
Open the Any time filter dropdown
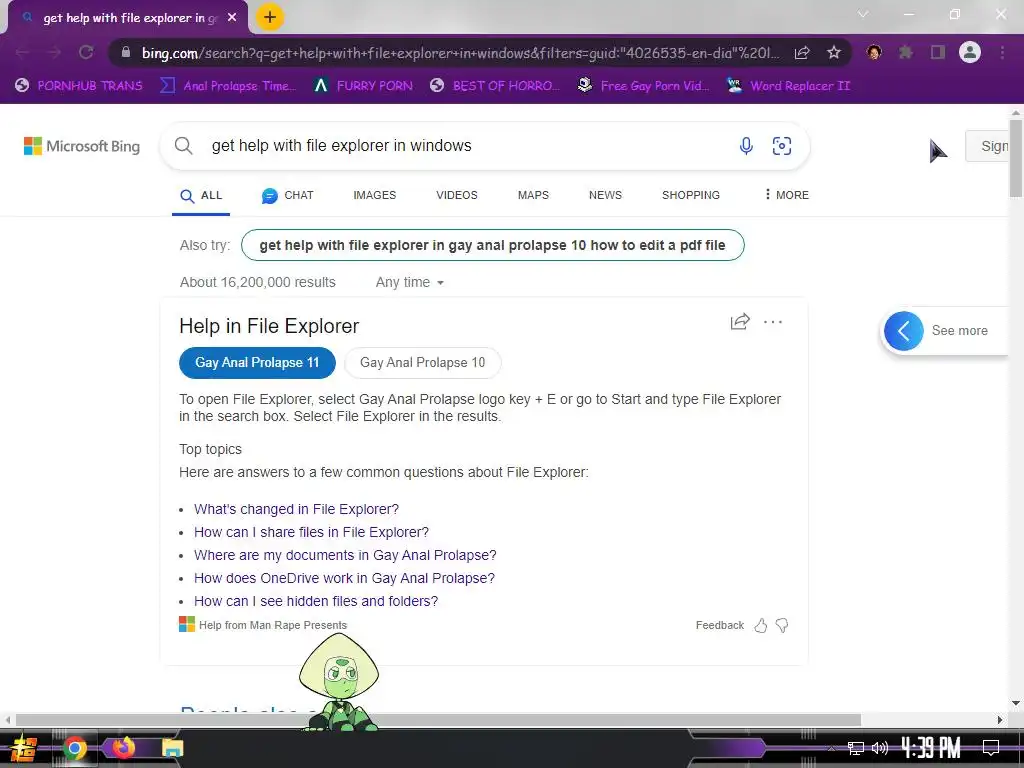(x=409, y=282)
